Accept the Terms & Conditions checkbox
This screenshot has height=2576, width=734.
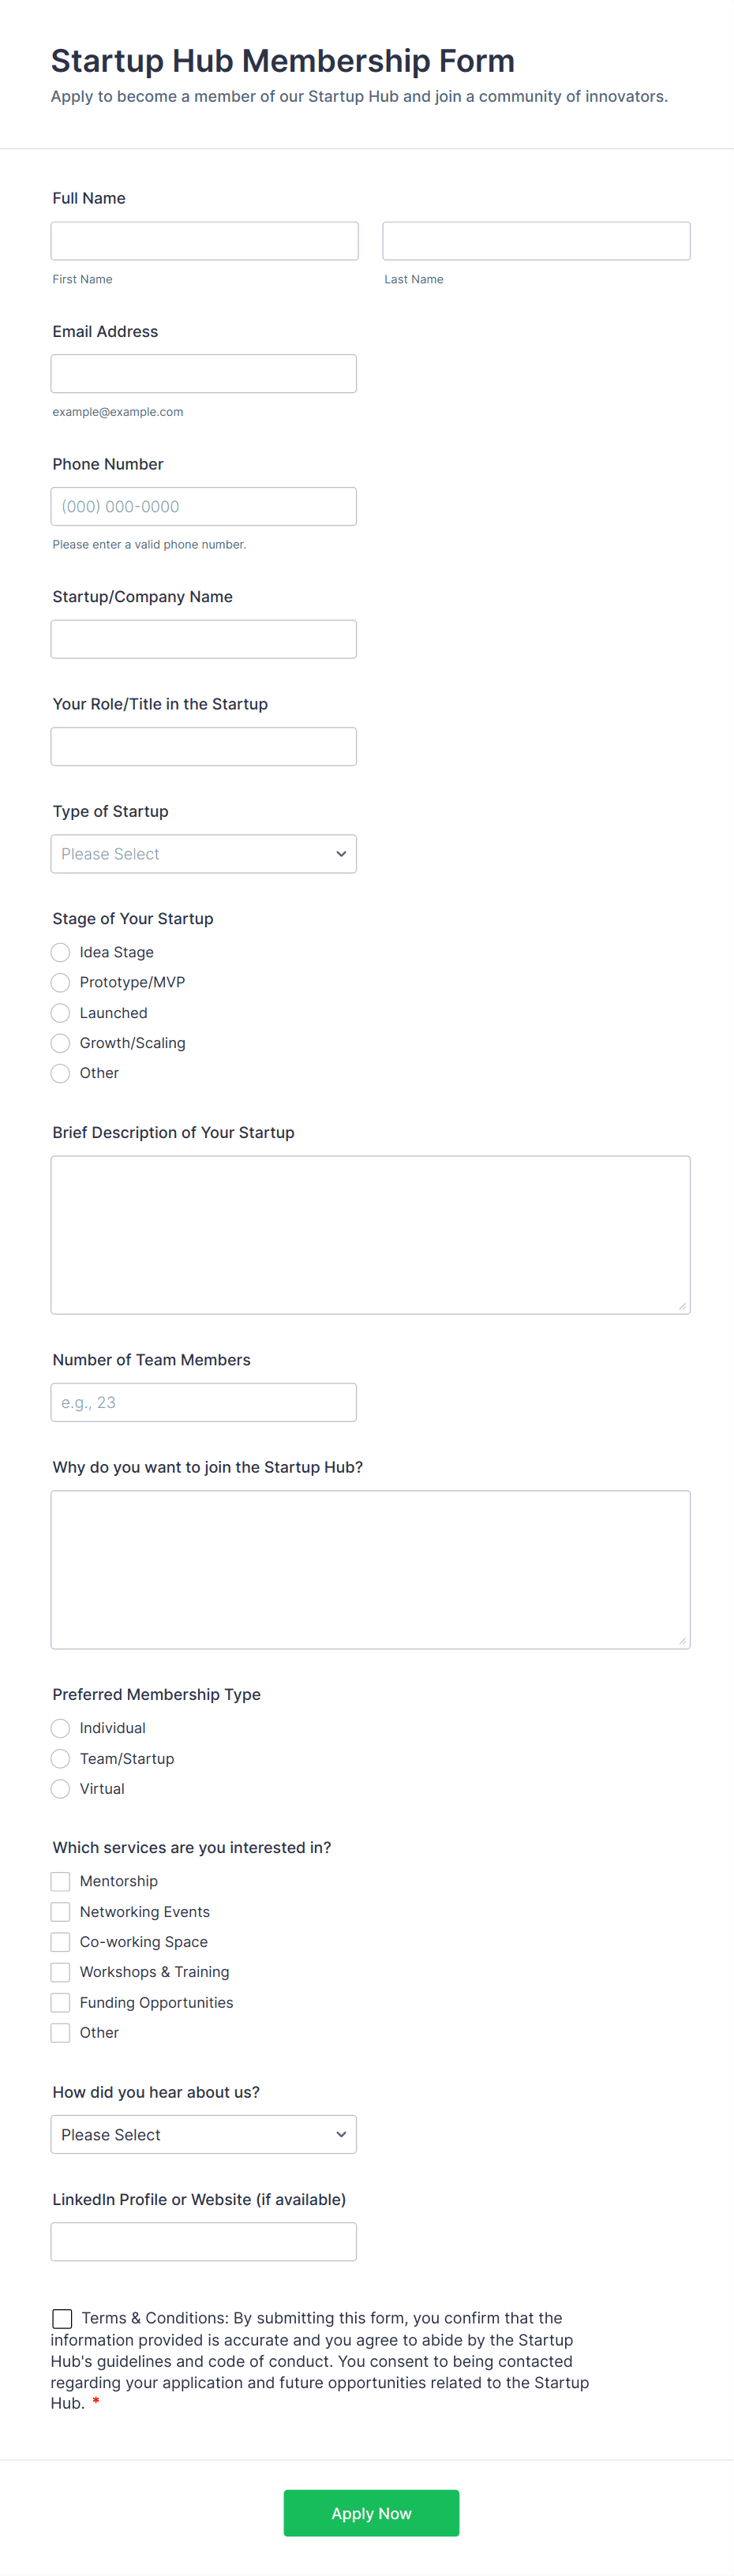(62, 2318)
